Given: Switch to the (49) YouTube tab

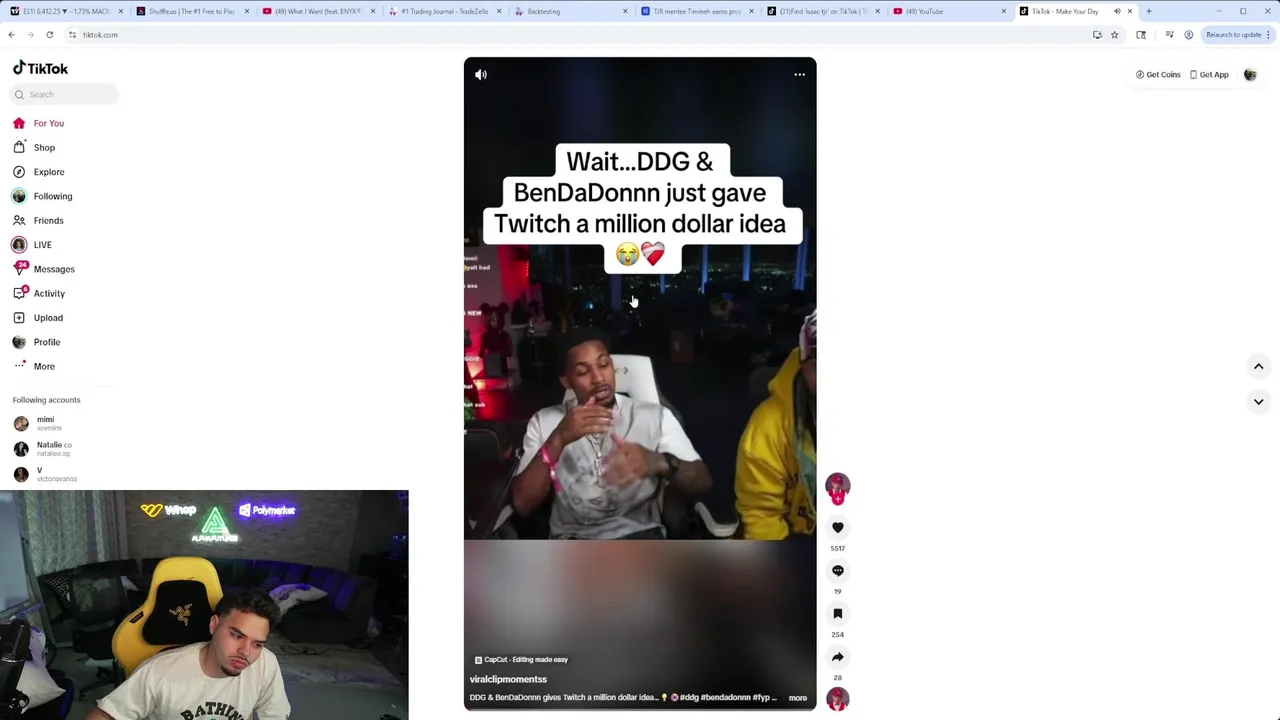Looking at the screenshot, I should coord(948,11).
